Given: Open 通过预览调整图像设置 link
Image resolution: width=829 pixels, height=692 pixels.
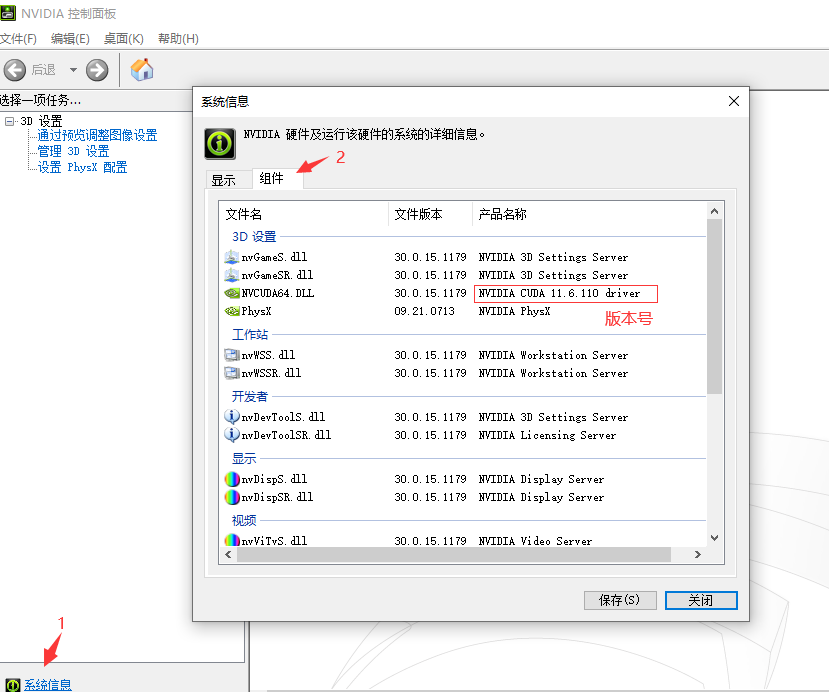Looking at the screenshot, I should (97, 135).
